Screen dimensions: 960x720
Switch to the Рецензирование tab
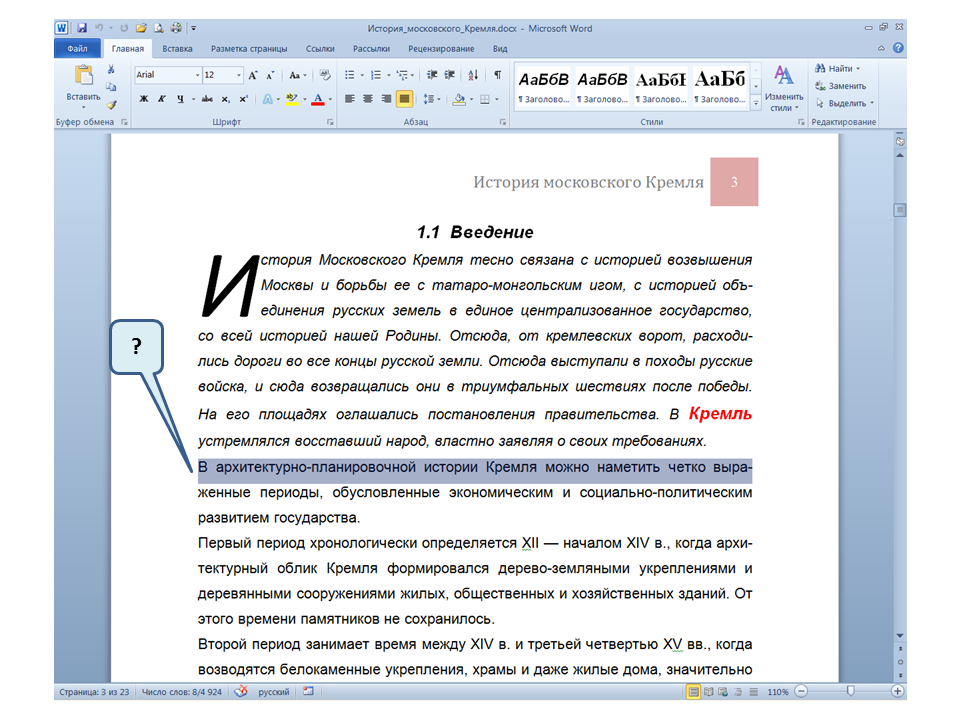[441, 48]
